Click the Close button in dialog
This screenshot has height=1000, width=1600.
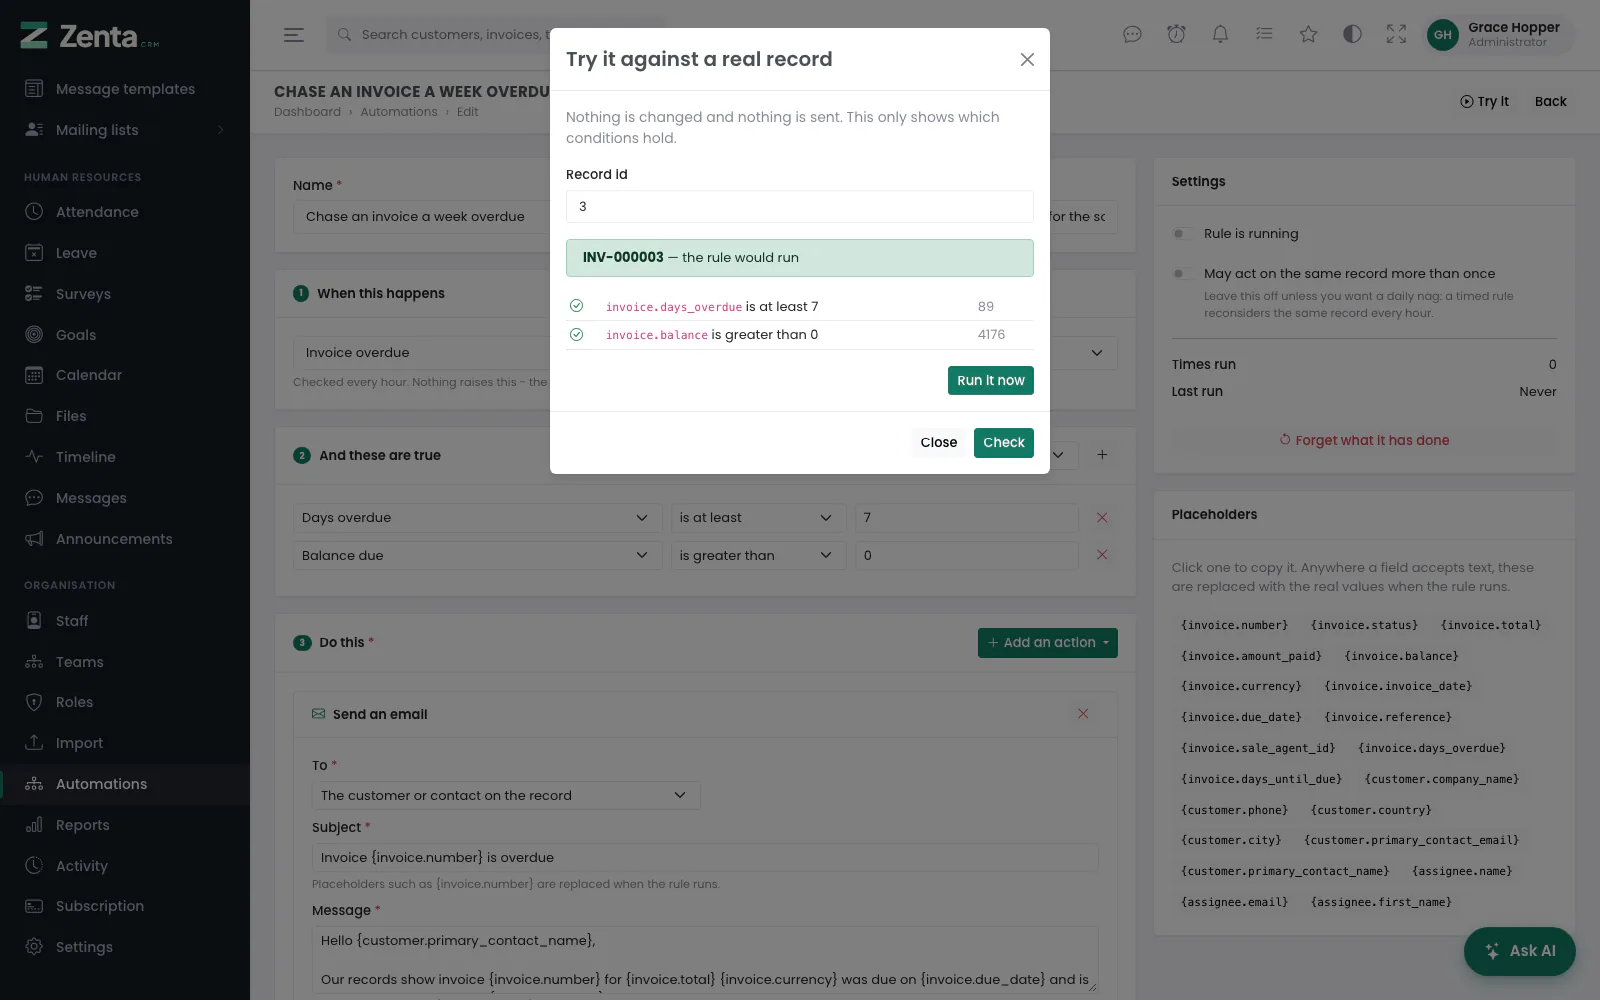click(x=938, y=443)
